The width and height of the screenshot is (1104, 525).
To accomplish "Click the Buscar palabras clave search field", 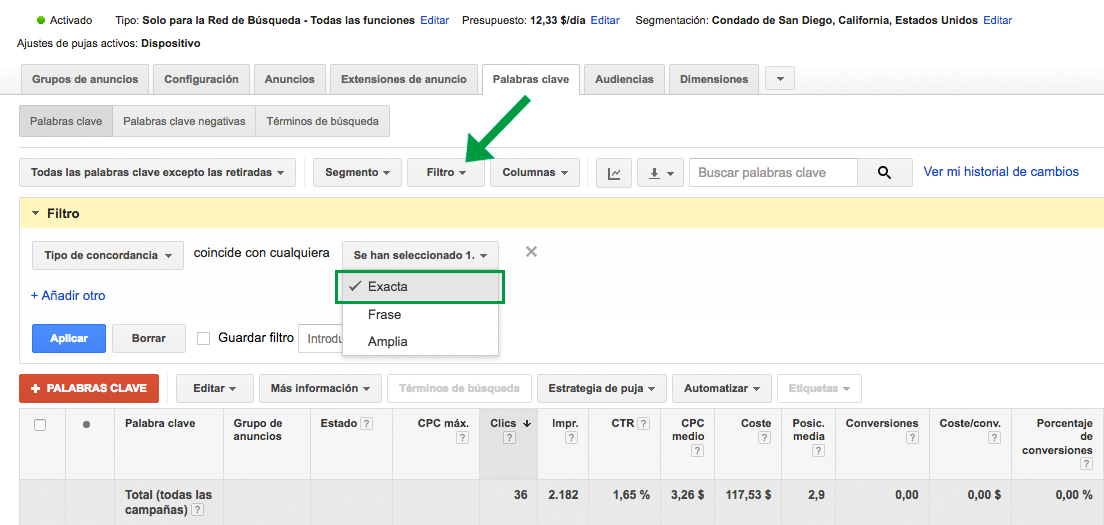I will pyautogui.click(x=773, y=172).
